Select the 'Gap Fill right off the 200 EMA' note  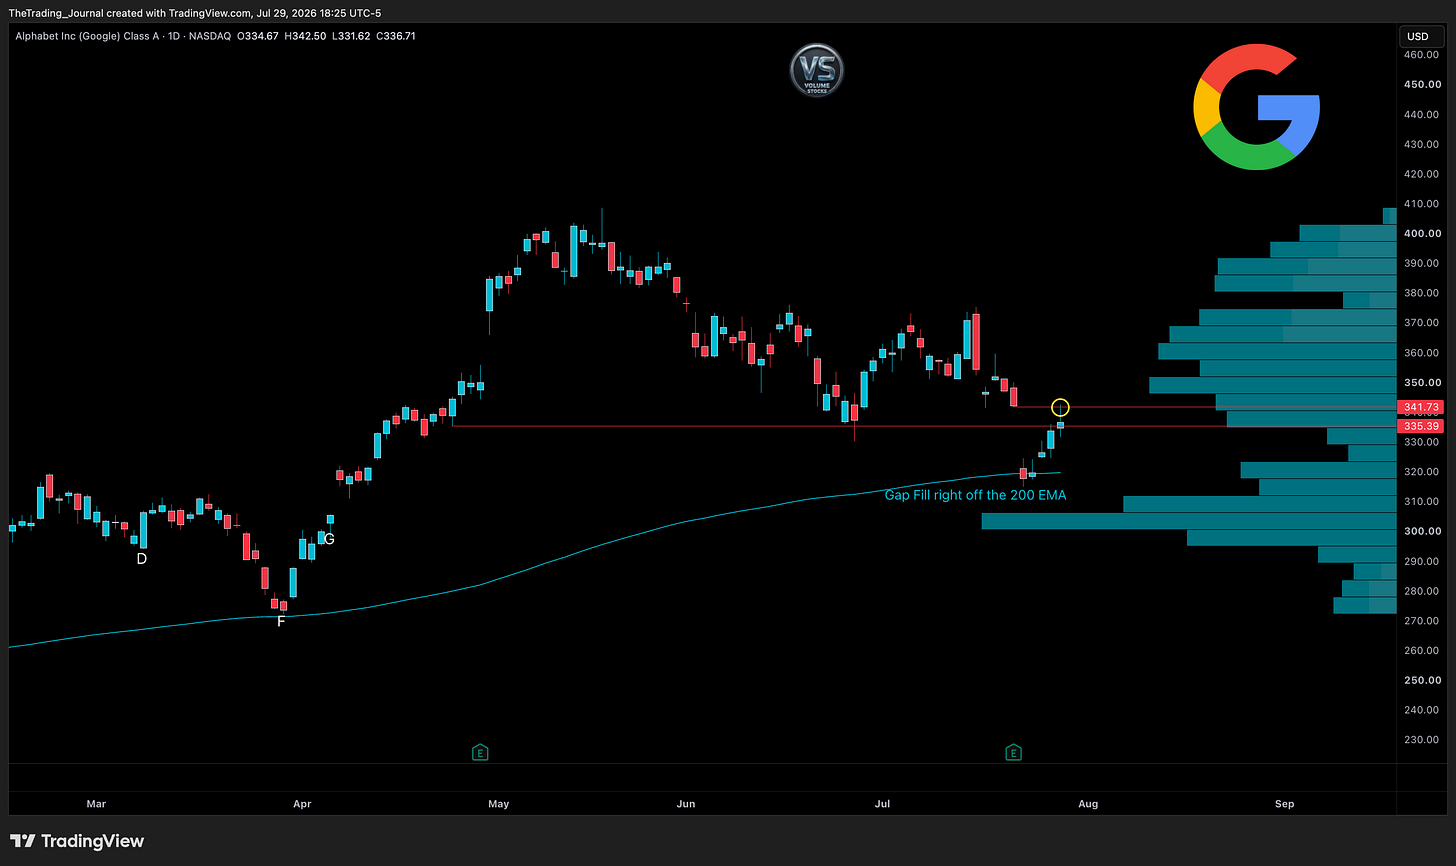975,495
